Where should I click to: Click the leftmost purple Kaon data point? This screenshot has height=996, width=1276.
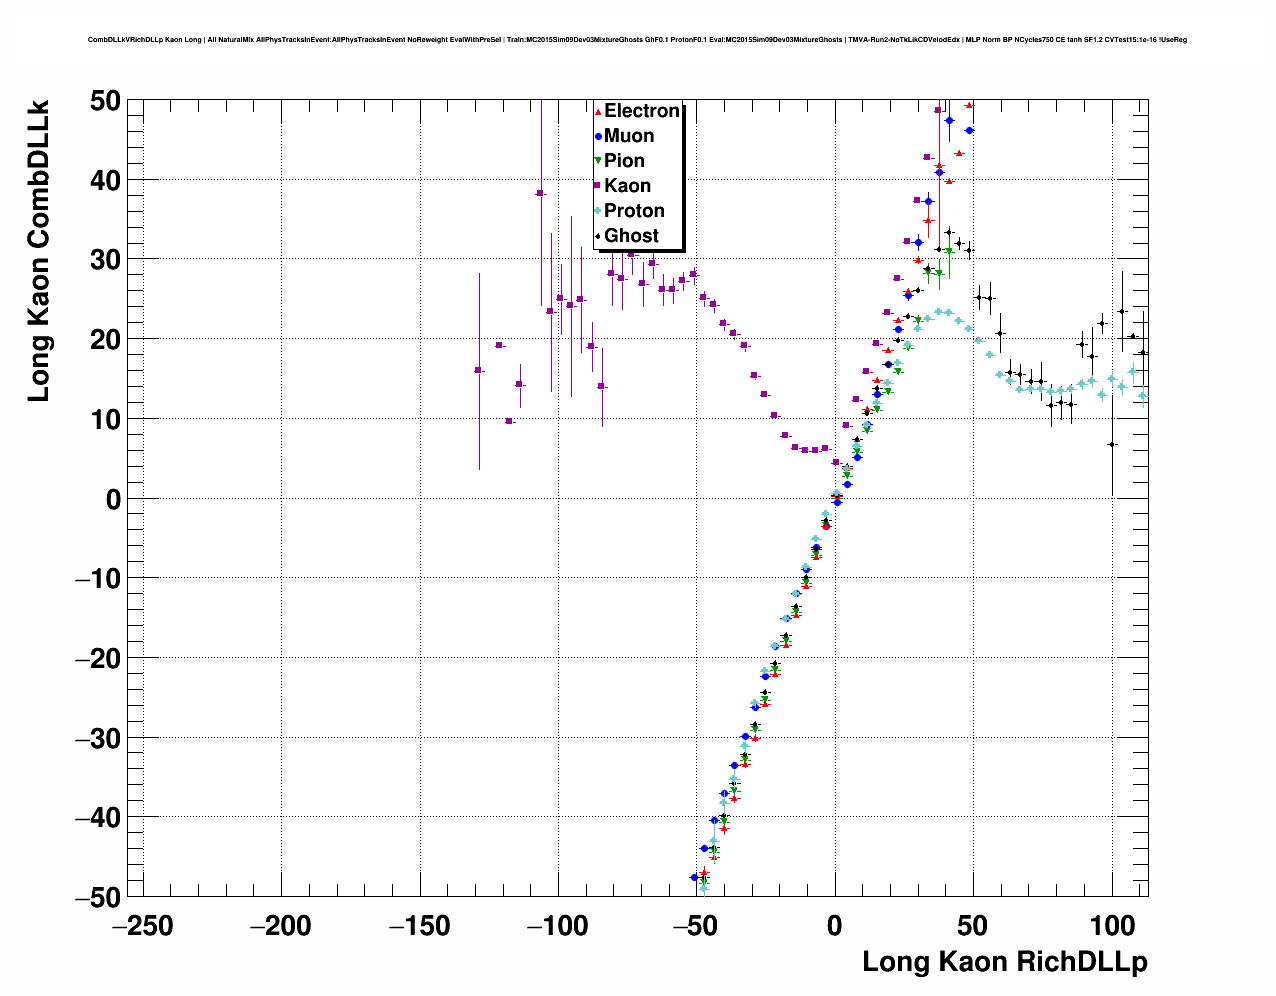point(478,370)
